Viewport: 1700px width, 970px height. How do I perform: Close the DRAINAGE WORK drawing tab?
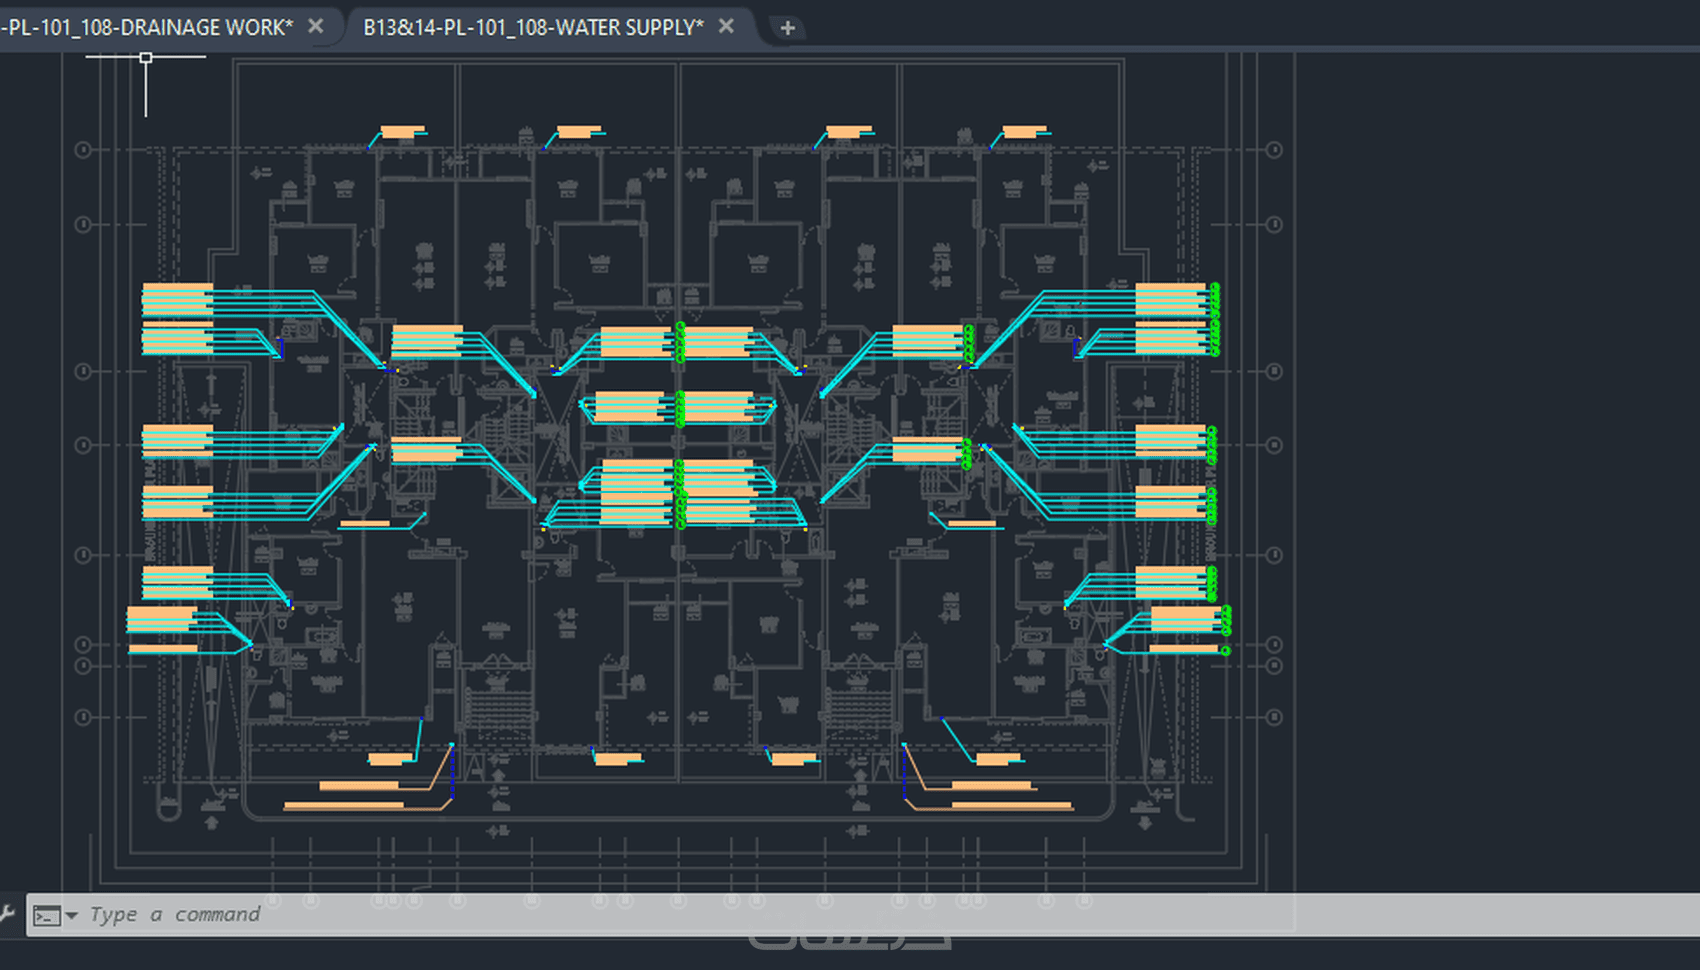(x=316, y=27)
